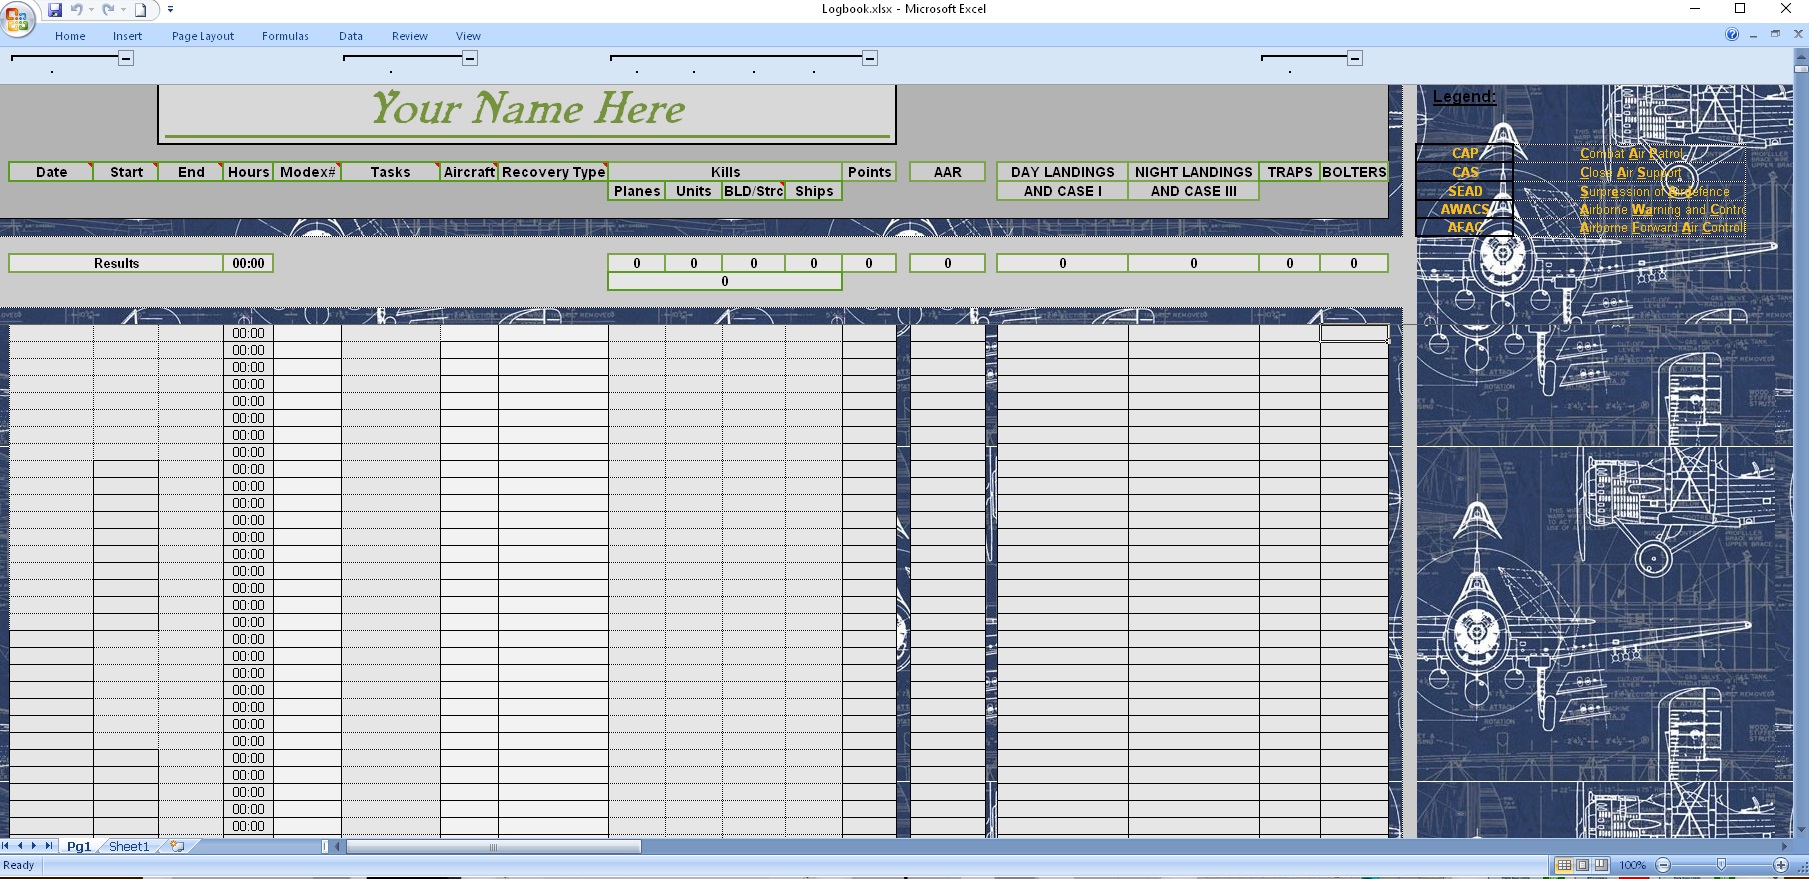Image resolution: width=1809 pixels, height=879 pixels.
Task: Open Customize Quick Access Toolbar dropdown
Action: pyautogui.click(x=171, y=10)
